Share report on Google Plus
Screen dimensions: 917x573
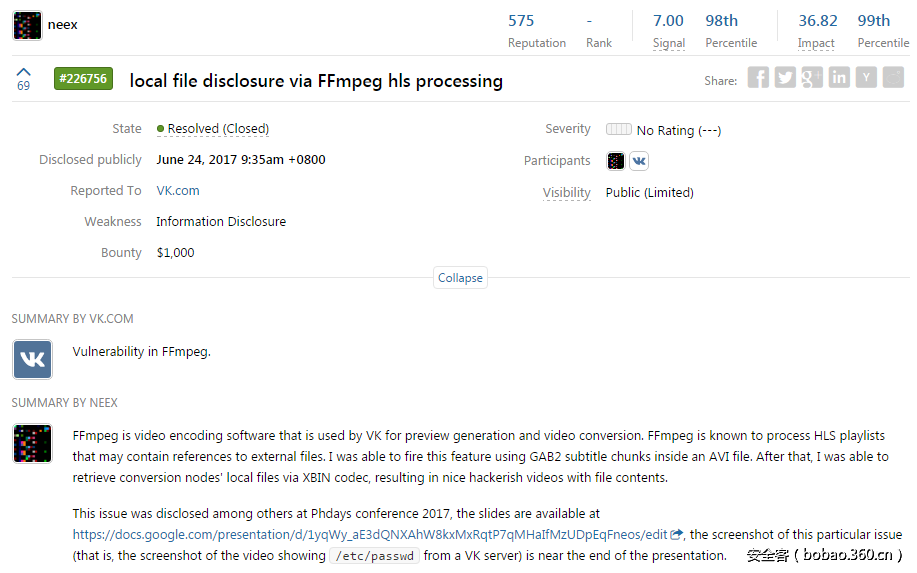pos(812,78)
